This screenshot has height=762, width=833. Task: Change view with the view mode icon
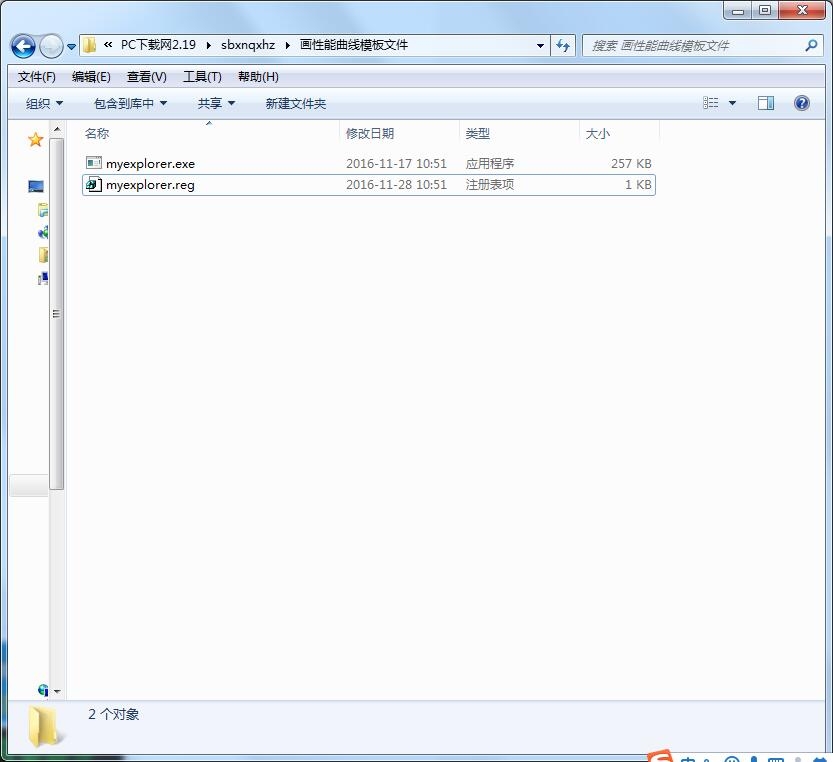coord(710,103)
